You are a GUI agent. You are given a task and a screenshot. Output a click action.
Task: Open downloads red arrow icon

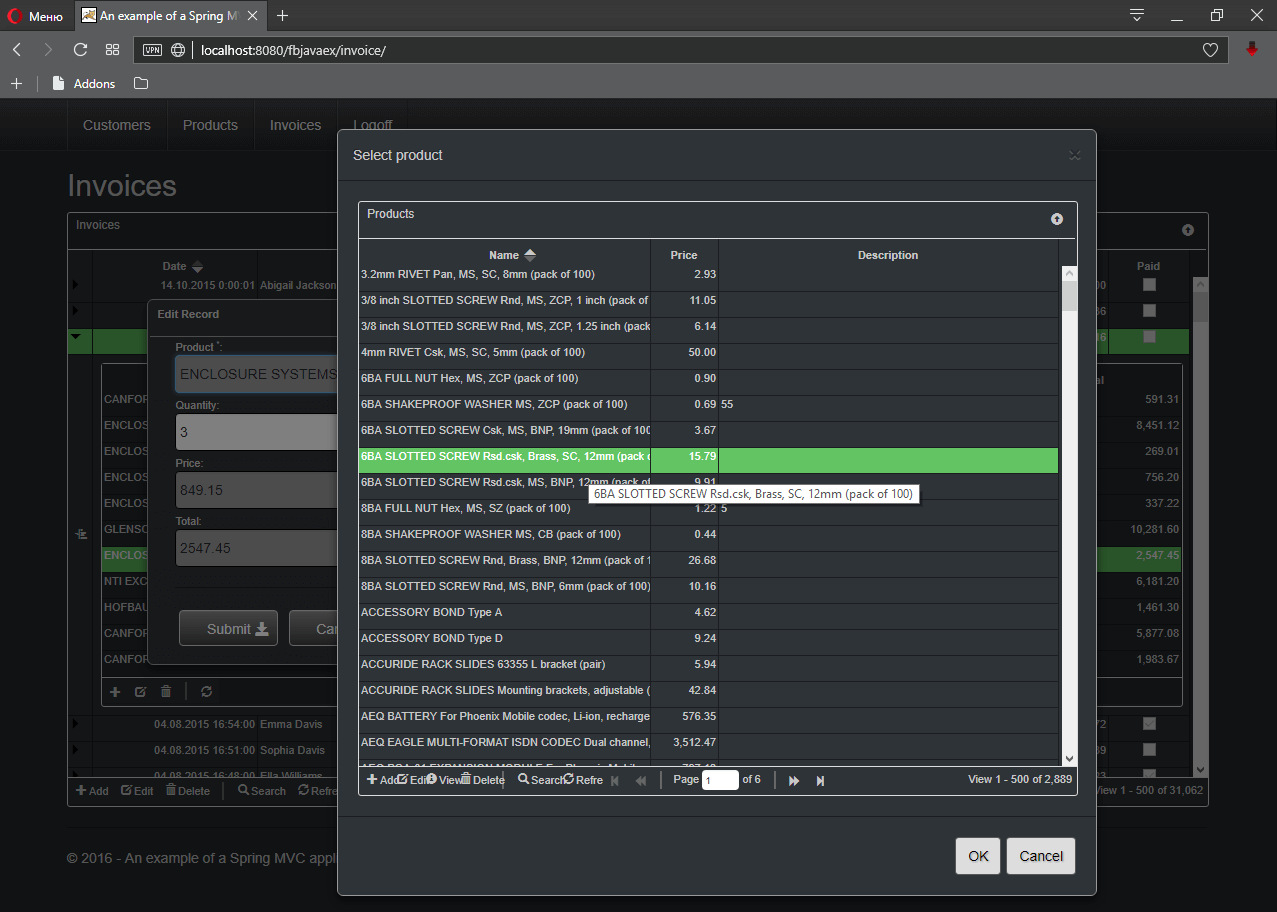pyautogui.click(x=1252, y=50)
